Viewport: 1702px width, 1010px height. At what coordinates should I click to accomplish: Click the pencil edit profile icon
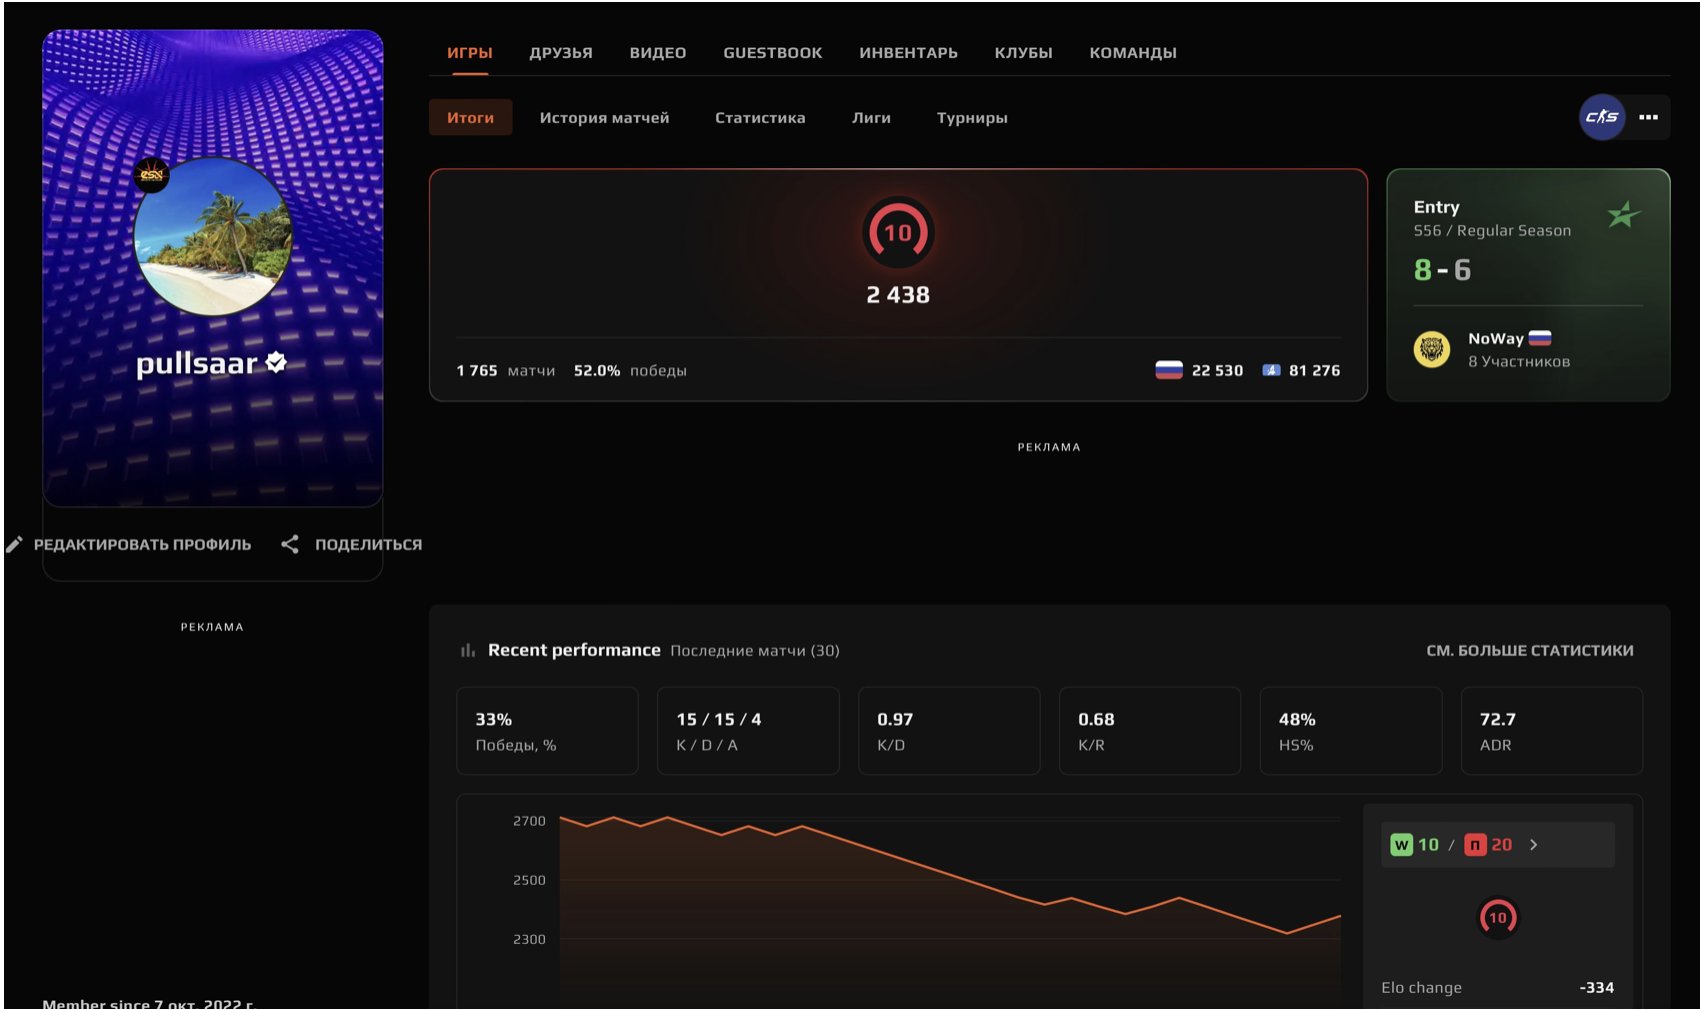click(x=14, y=544)
